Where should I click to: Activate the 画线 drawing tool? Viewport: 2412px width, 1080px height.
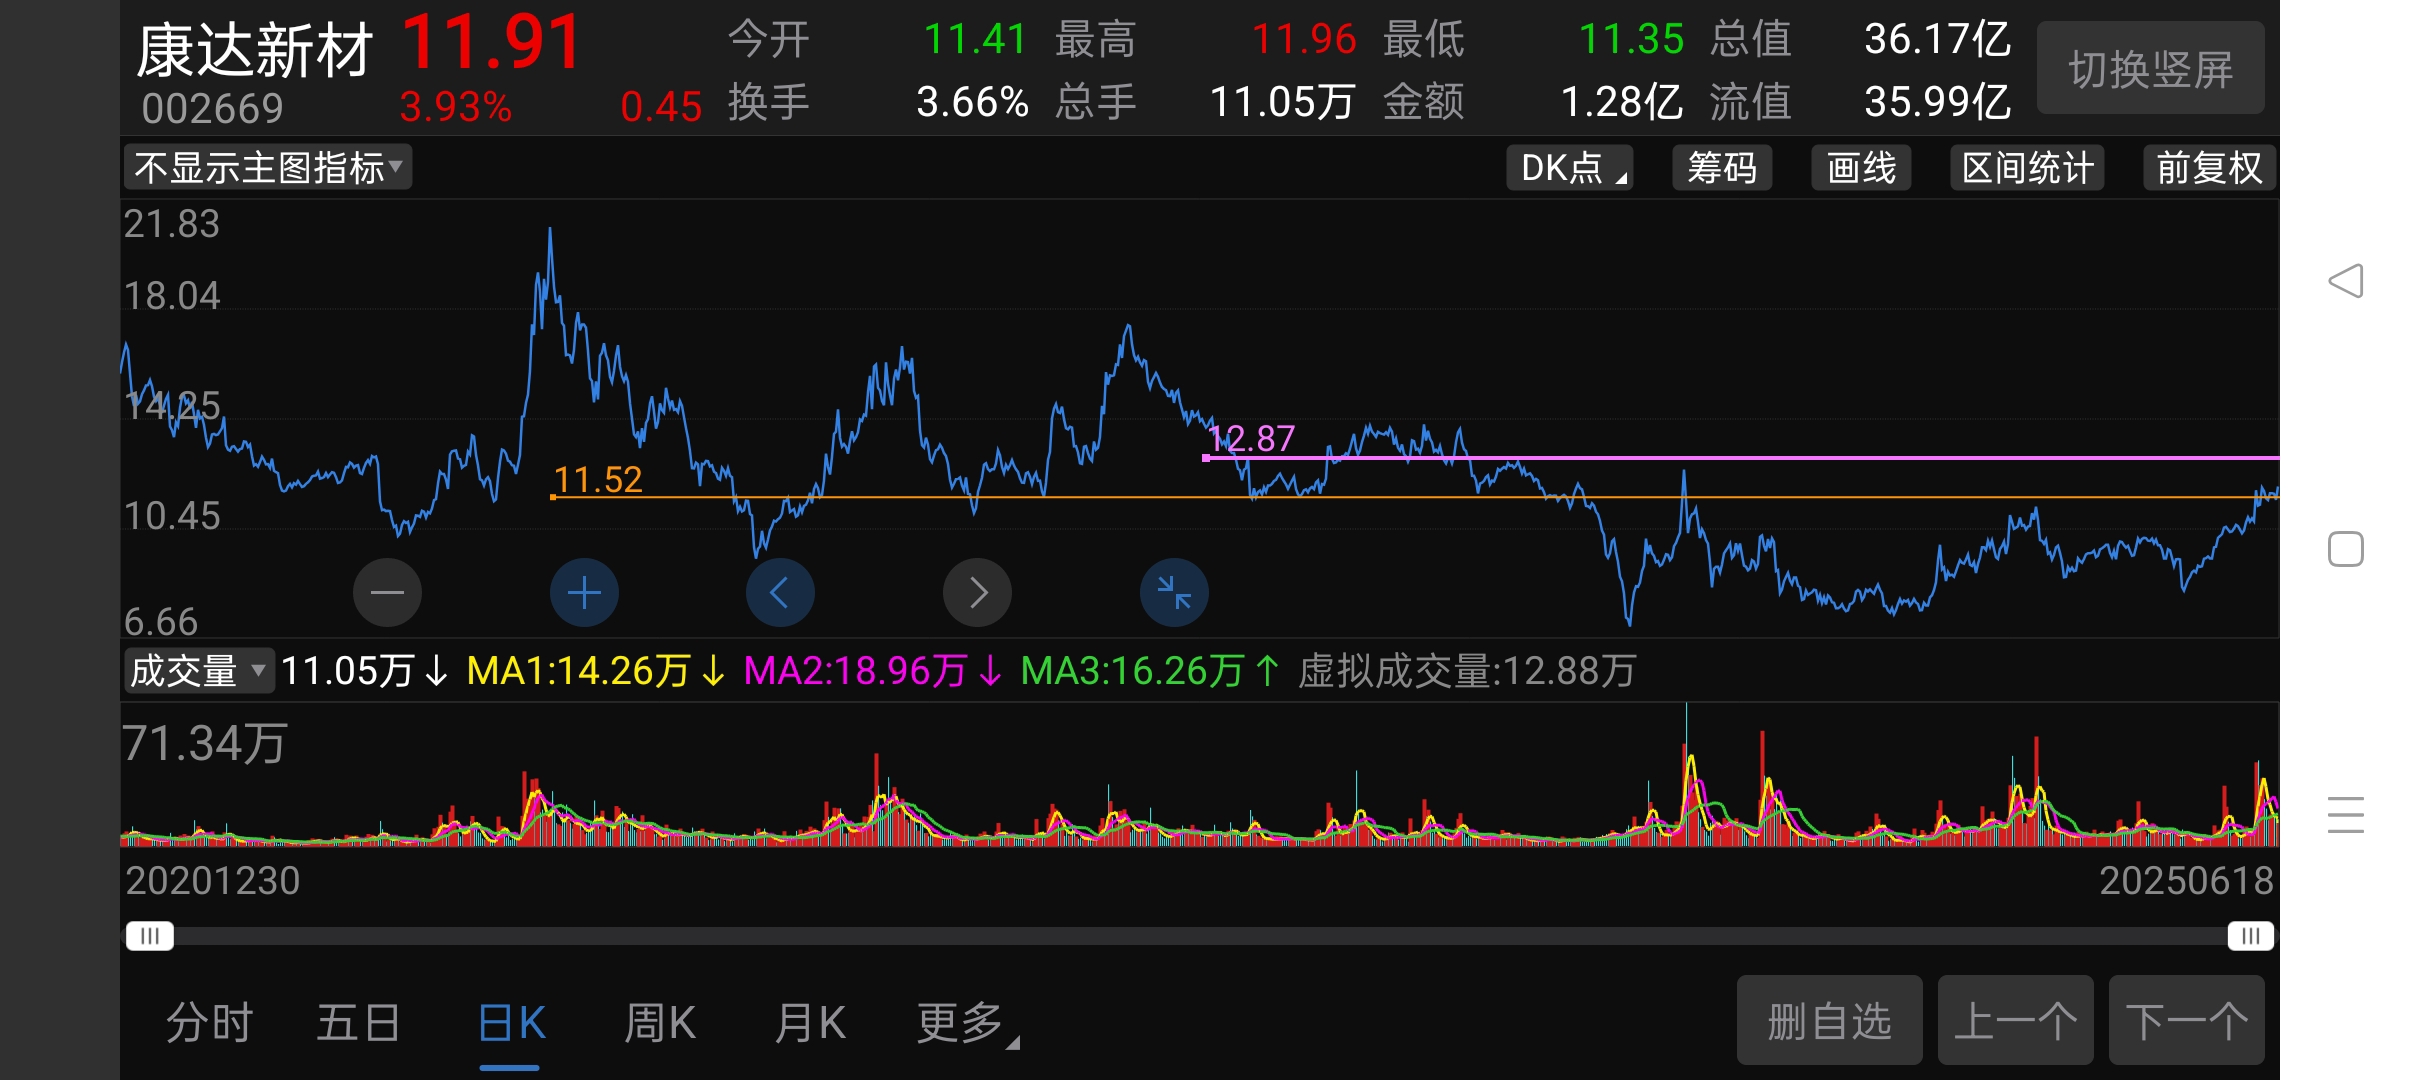point(1861,167)
